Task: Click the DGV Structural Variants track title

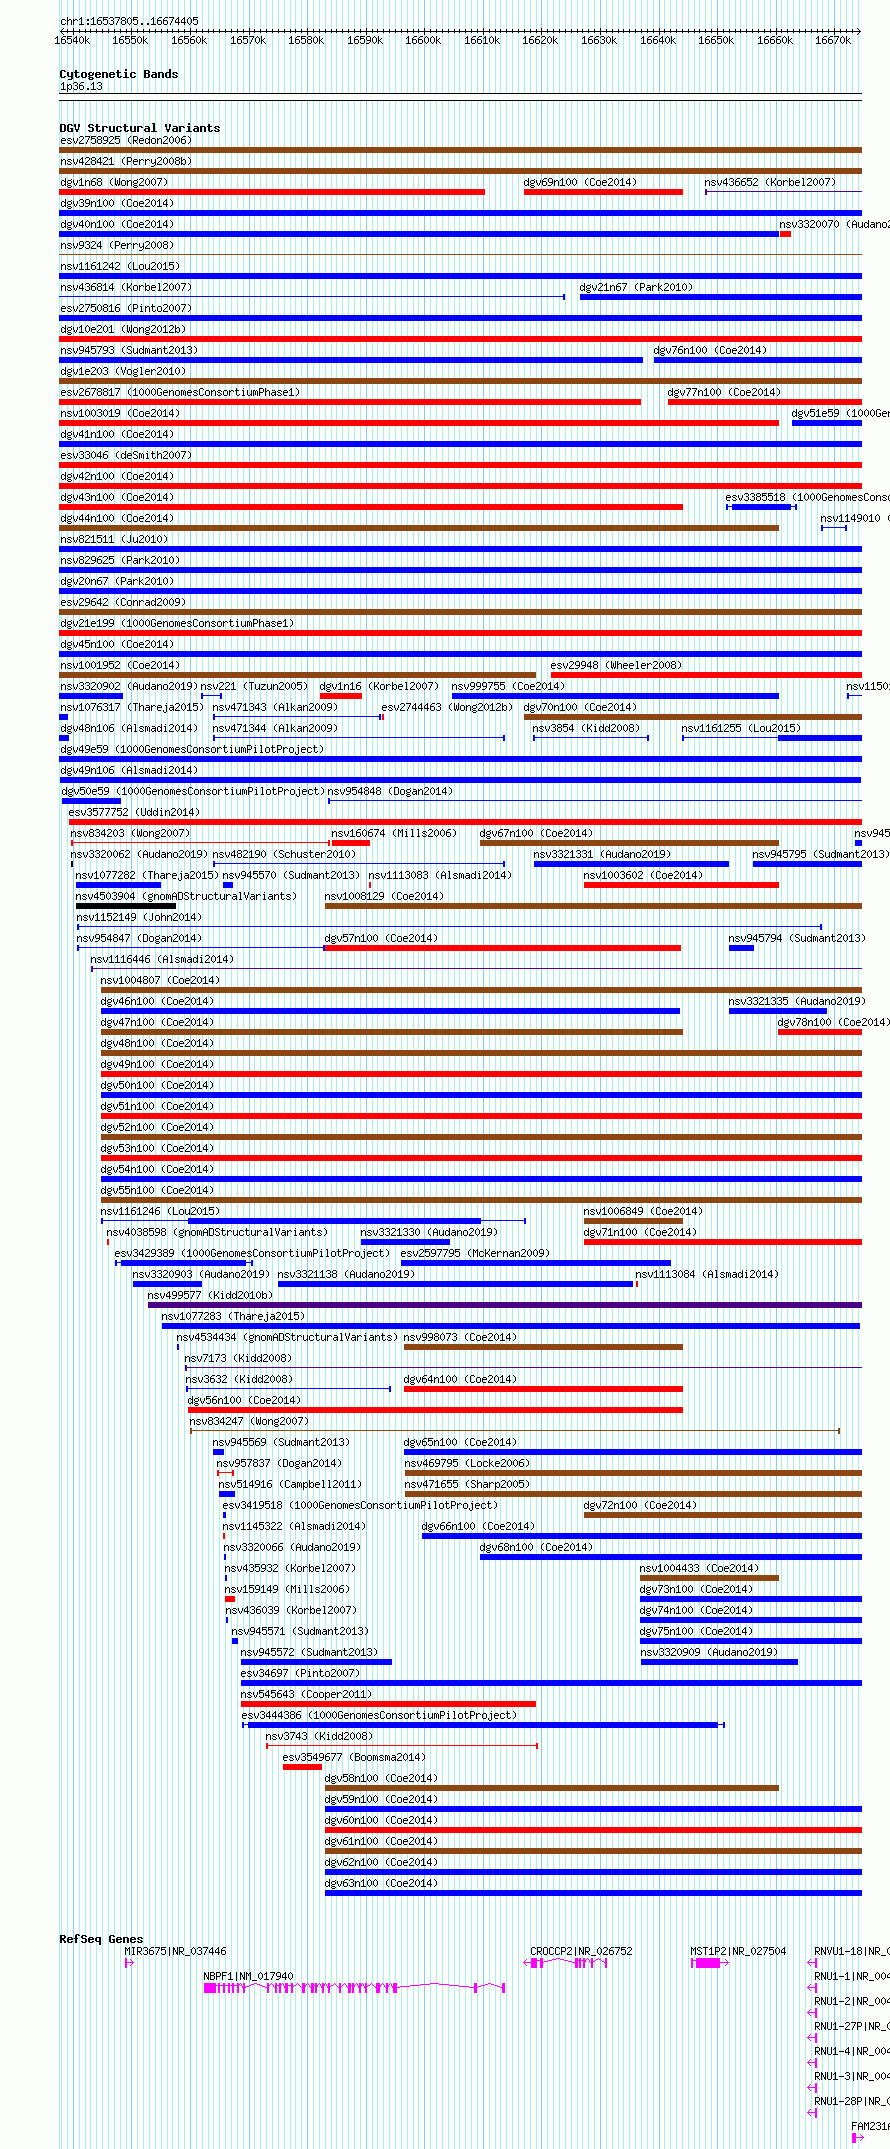Action: click(140, 128)
